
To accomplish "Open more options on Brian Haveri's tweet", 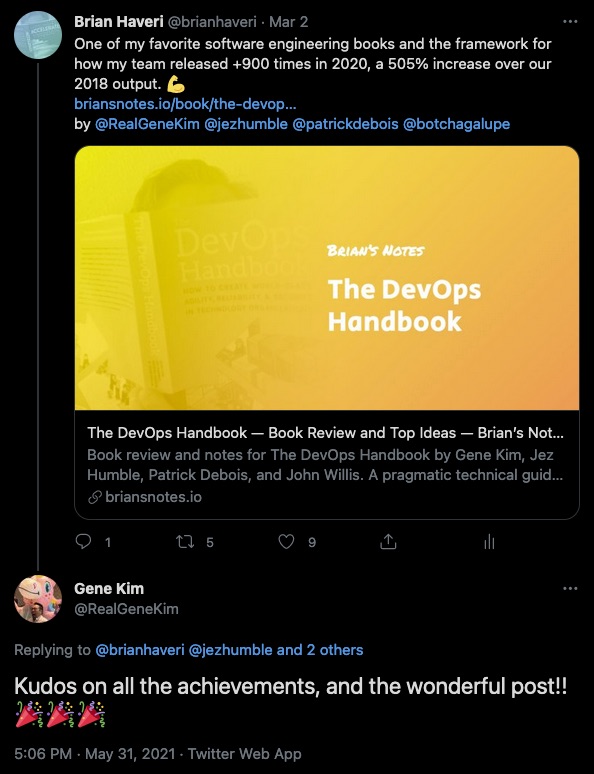I will (x=570, y=22).
